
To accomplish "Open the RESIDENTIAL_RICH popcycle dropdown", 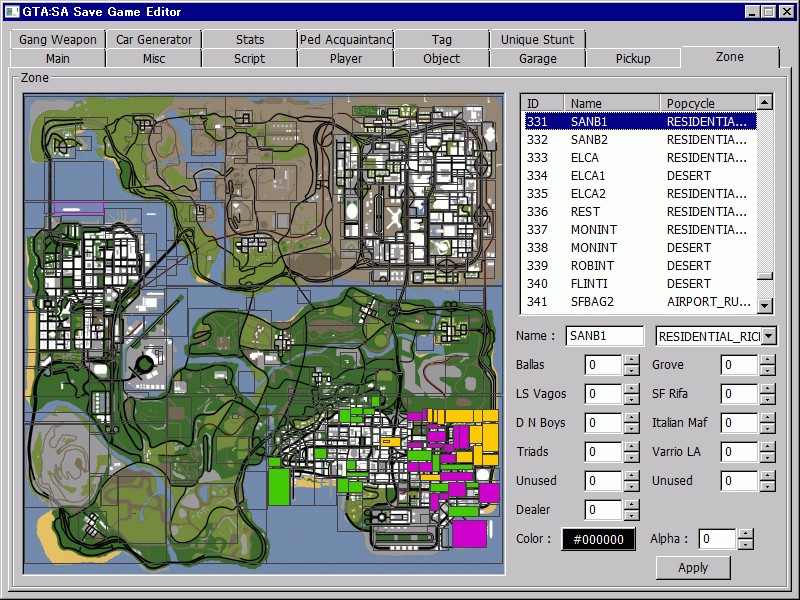I will [x=769, y=336].
